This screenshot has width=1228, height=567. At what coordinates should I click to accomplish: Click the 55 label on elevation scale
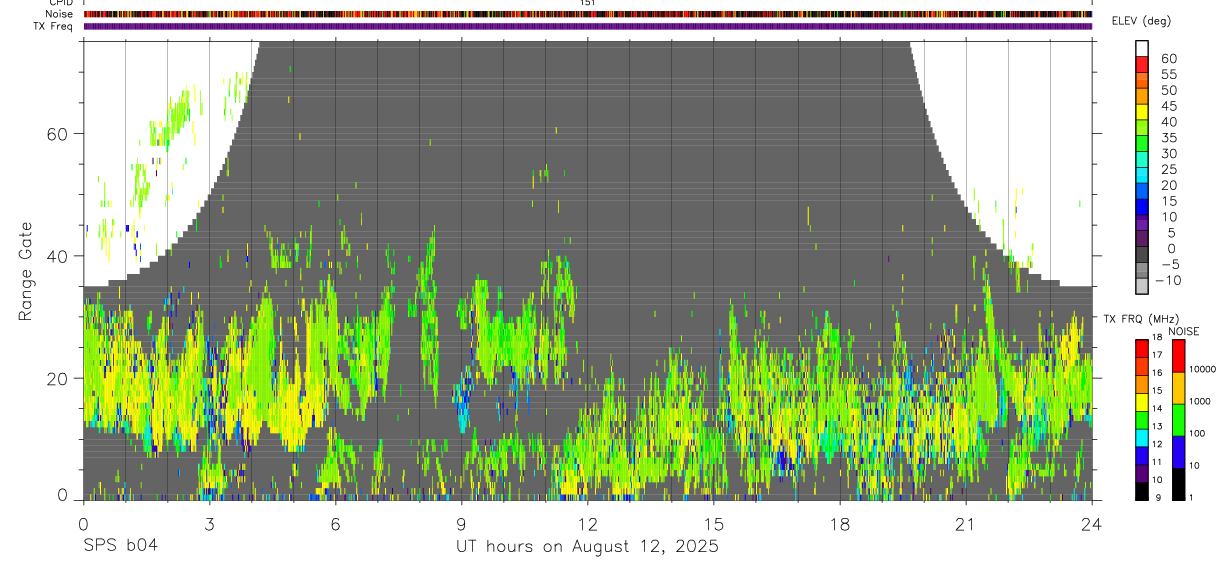click(x=1168, y=75)
